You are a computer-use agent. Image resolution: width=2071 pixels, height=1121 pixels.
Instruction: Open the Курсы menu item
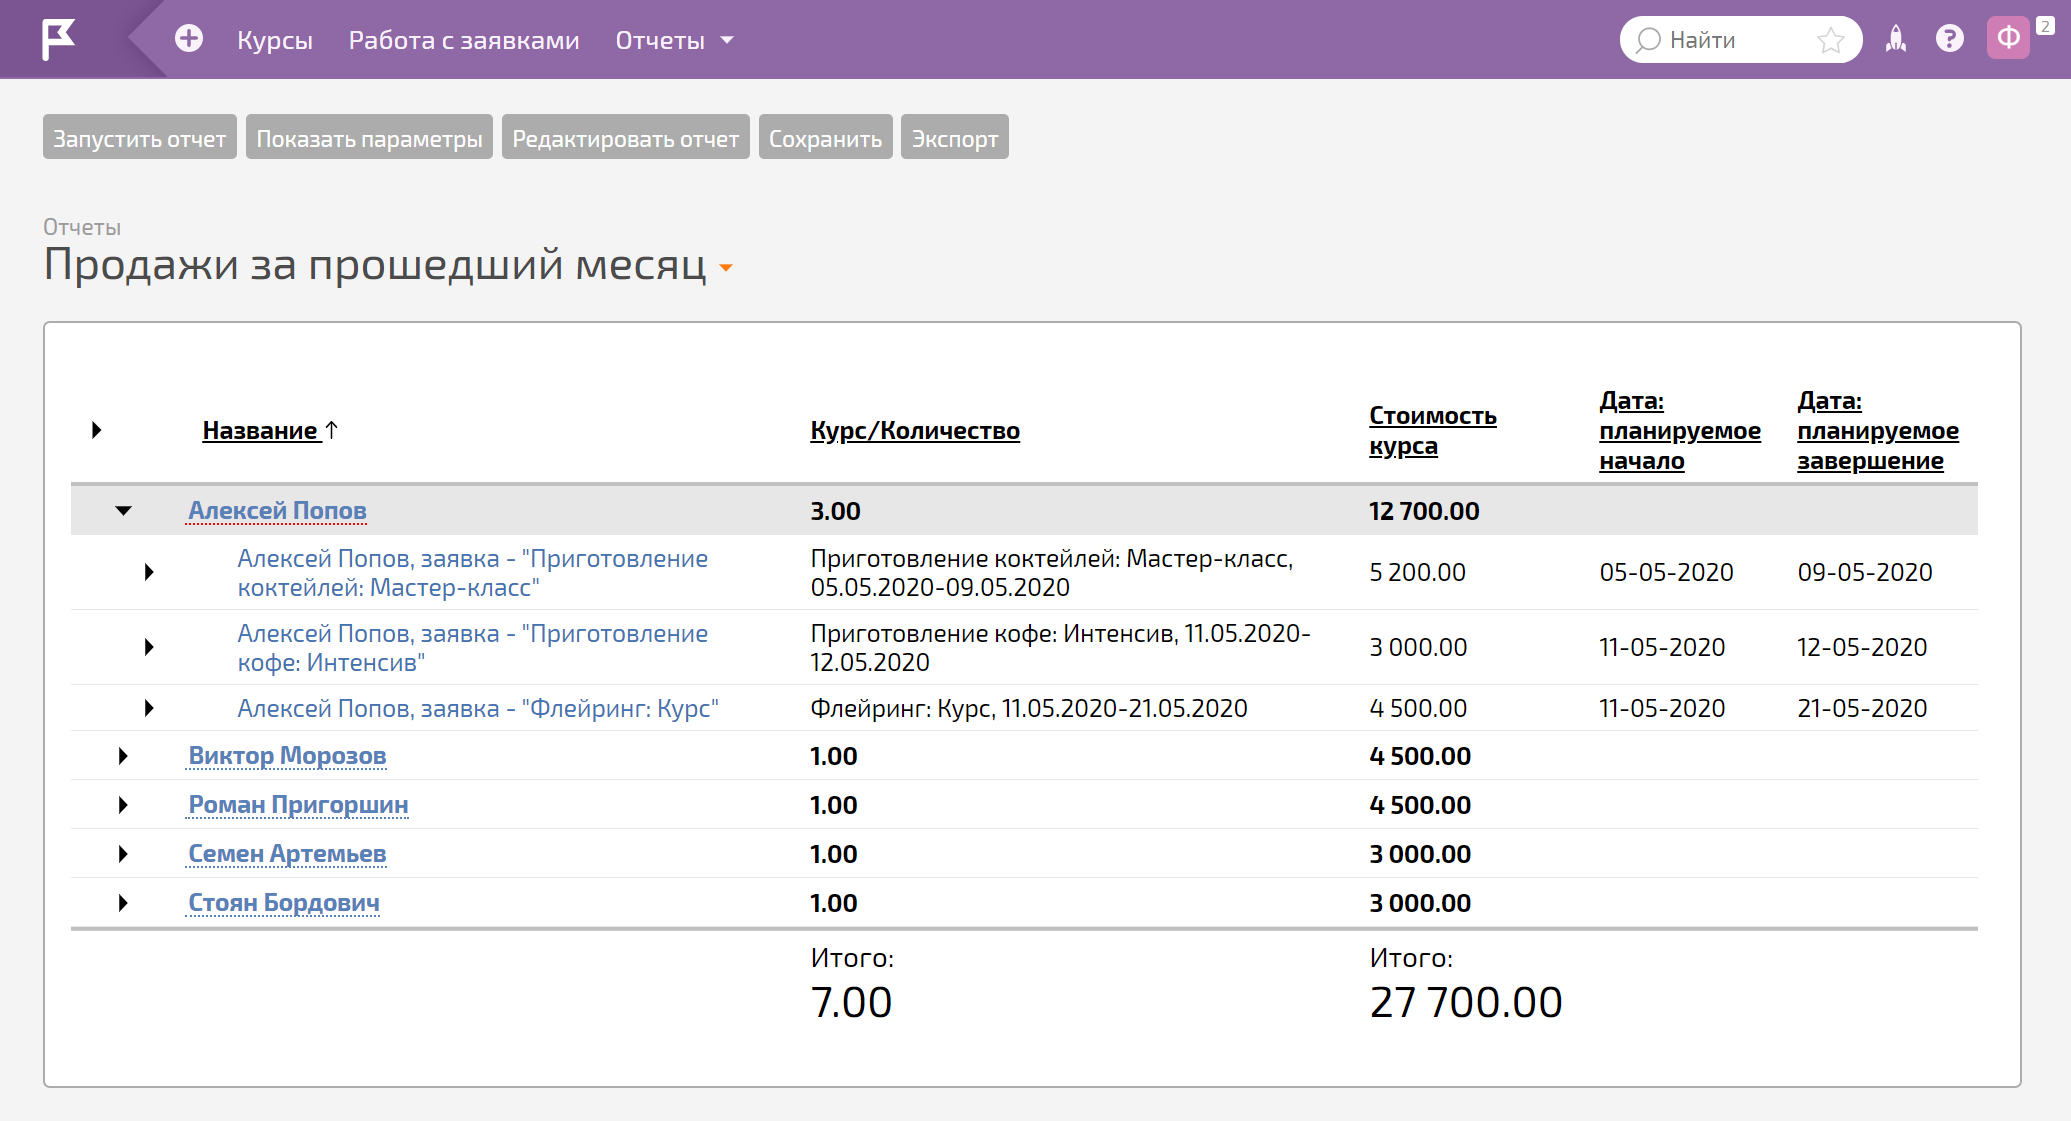(x=275, y=40)
